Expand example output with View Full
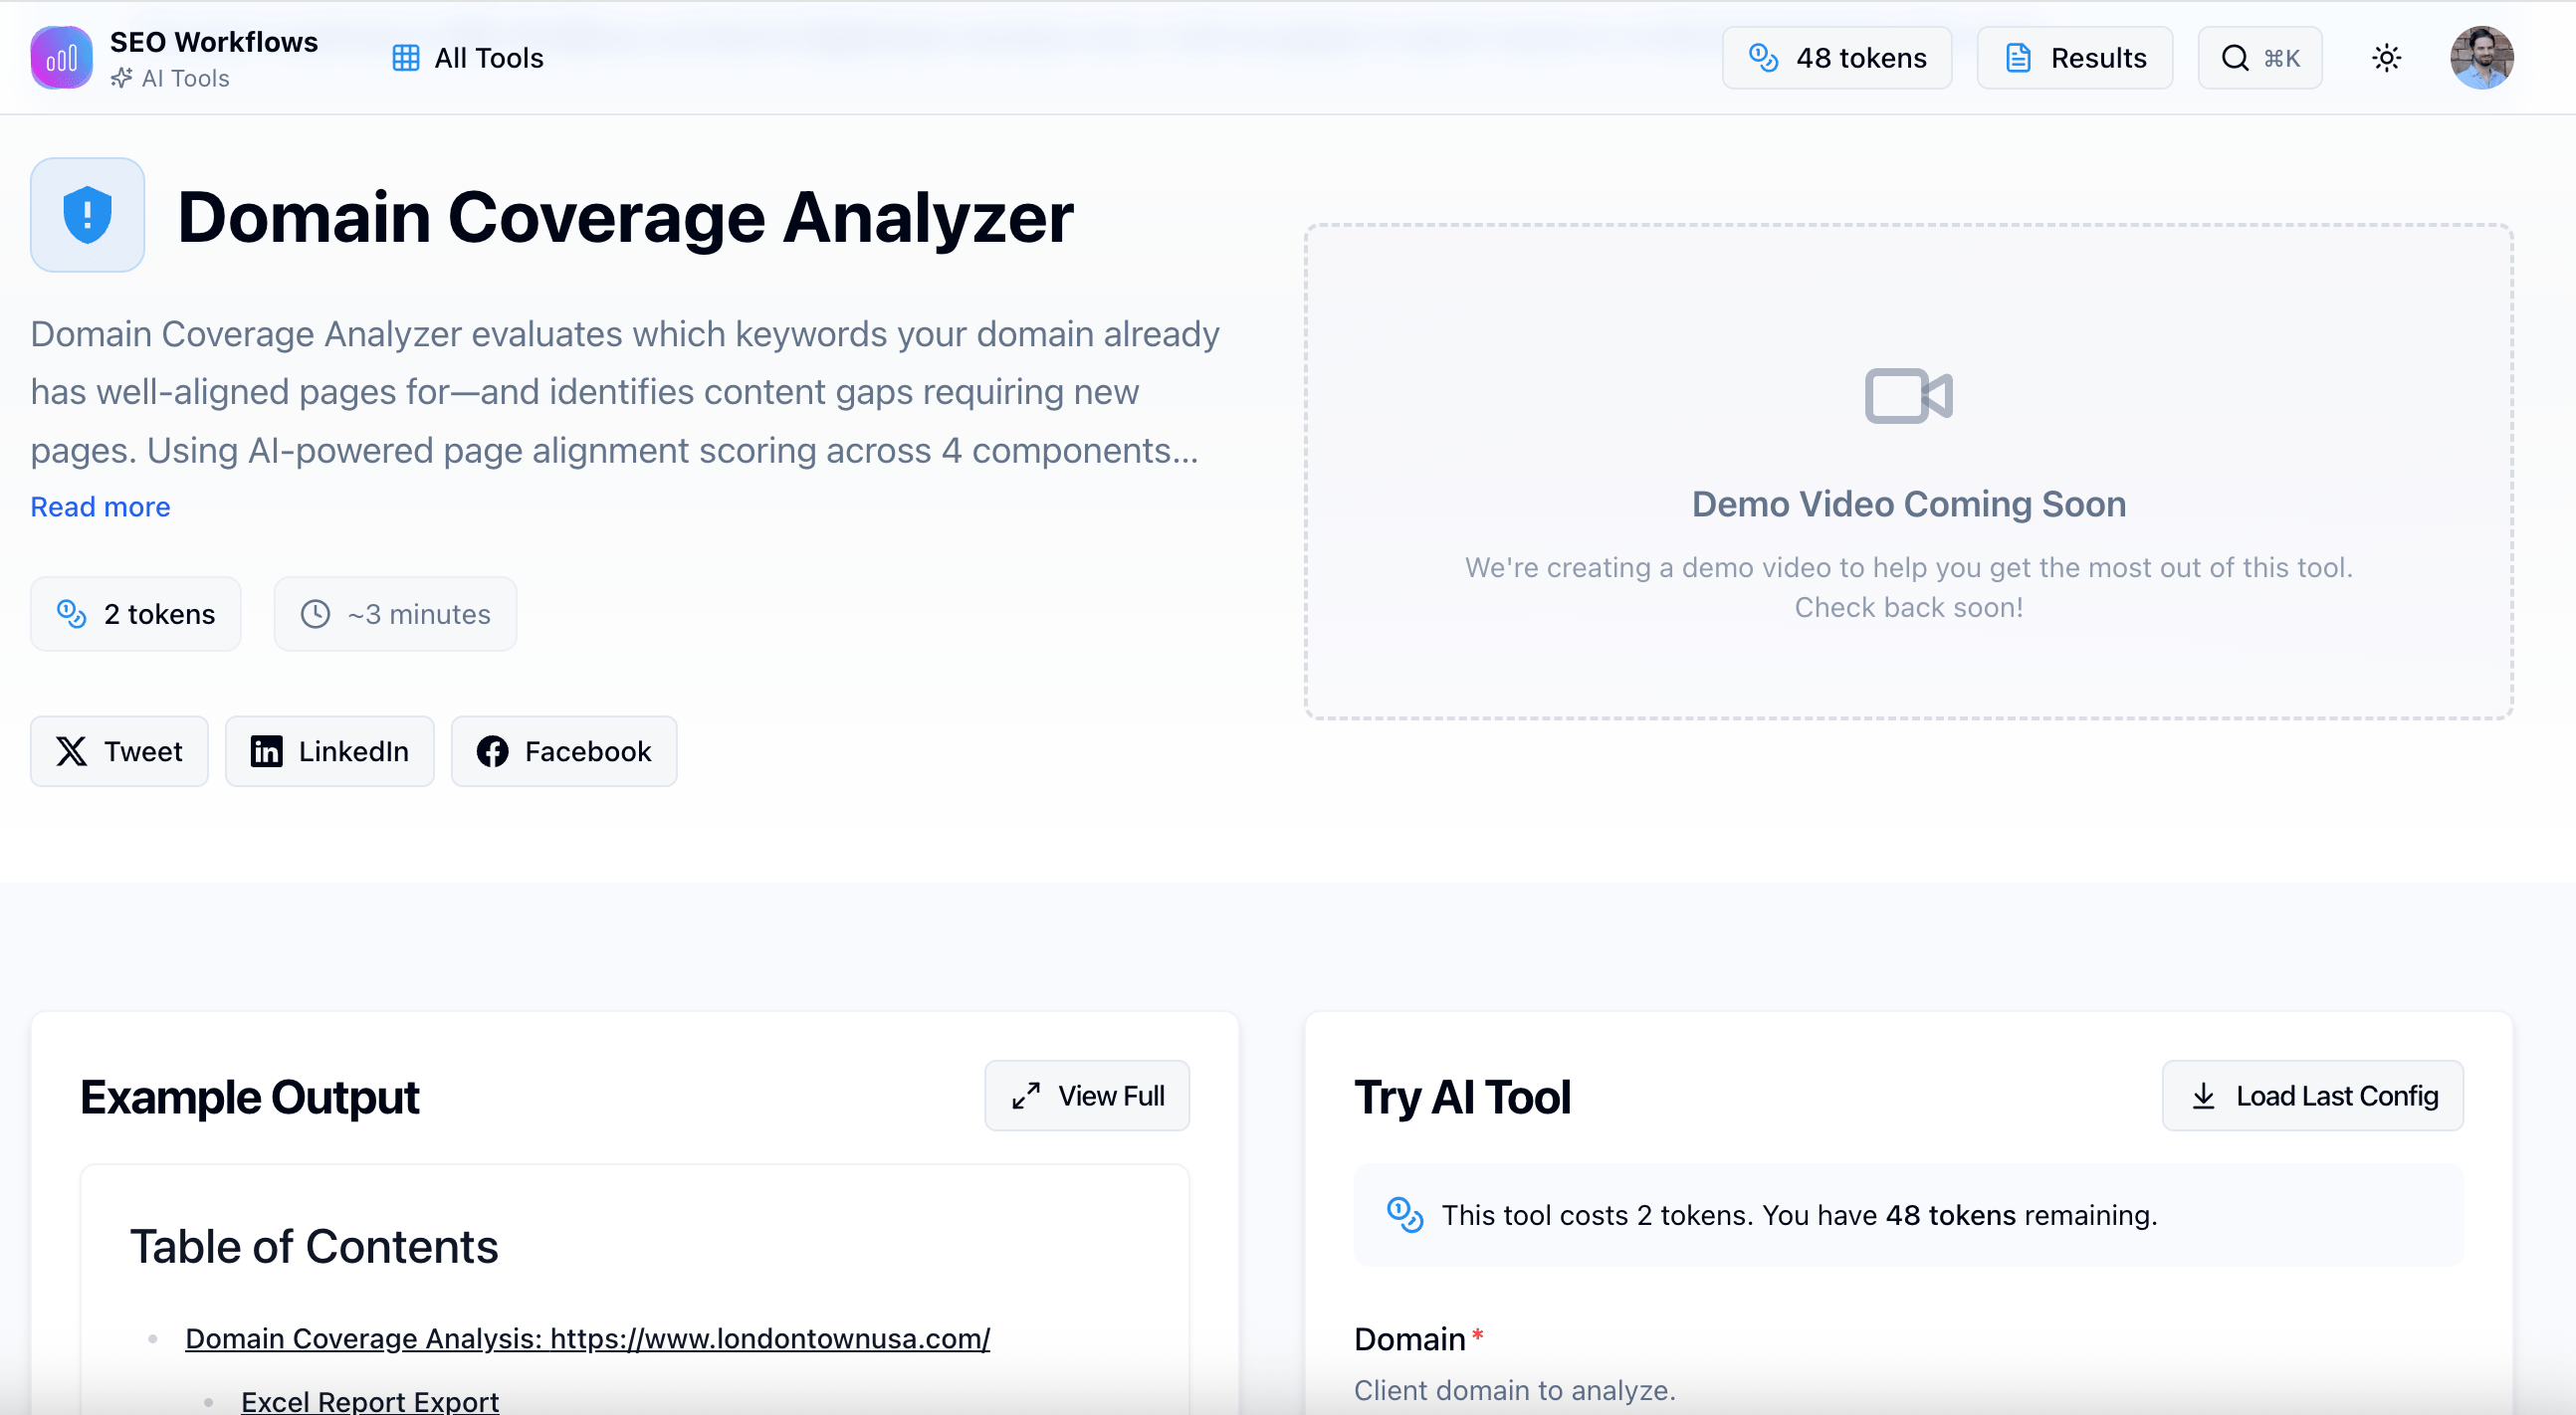The width and height of the screenshot is (2576, 1415). click(1087, 1096)
